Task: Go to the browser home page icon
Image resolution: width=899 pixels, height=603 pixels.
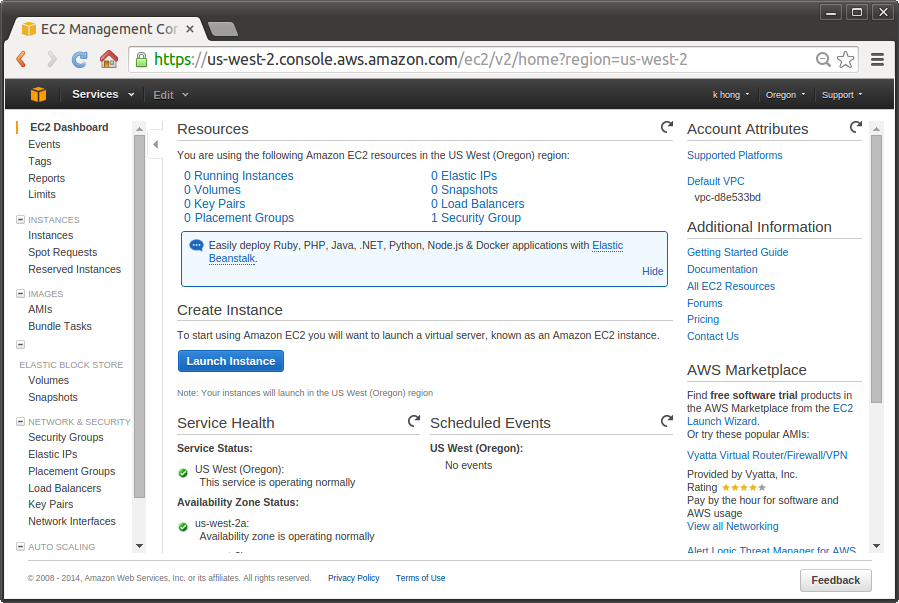Action: pos(109,59)
